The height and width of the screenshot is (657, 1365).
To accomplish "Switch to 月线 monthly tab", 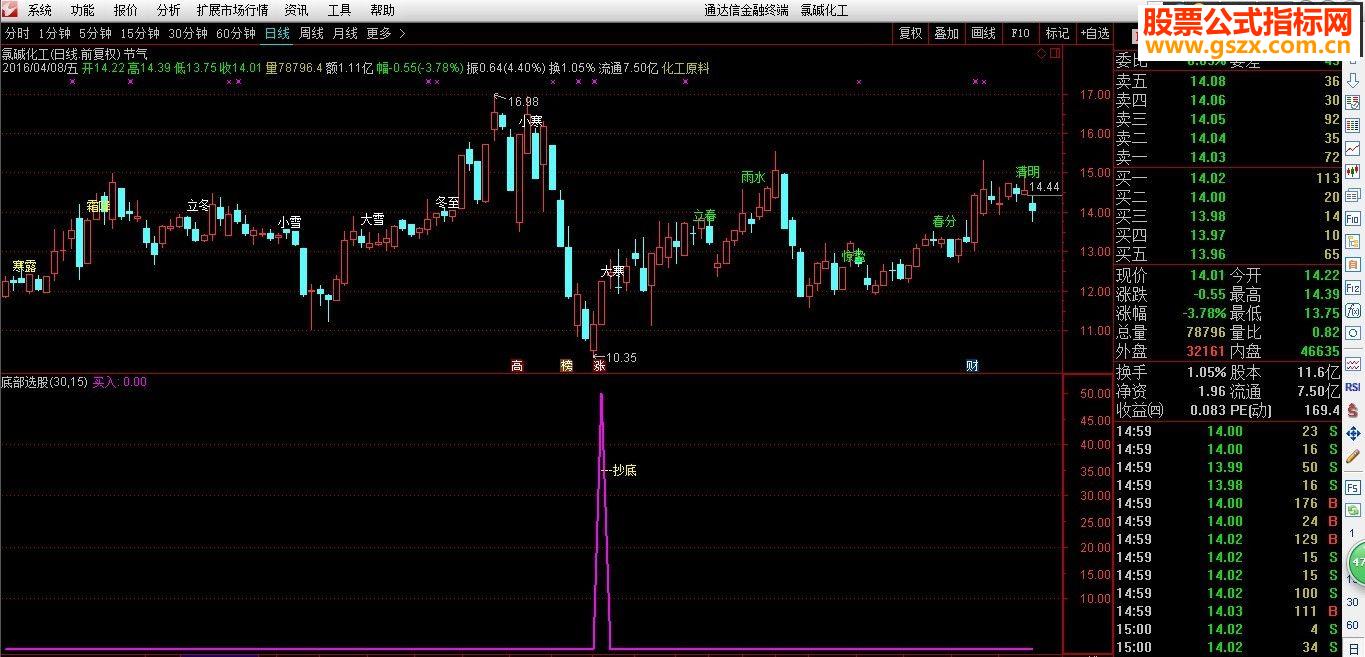I will coord(345,33).
